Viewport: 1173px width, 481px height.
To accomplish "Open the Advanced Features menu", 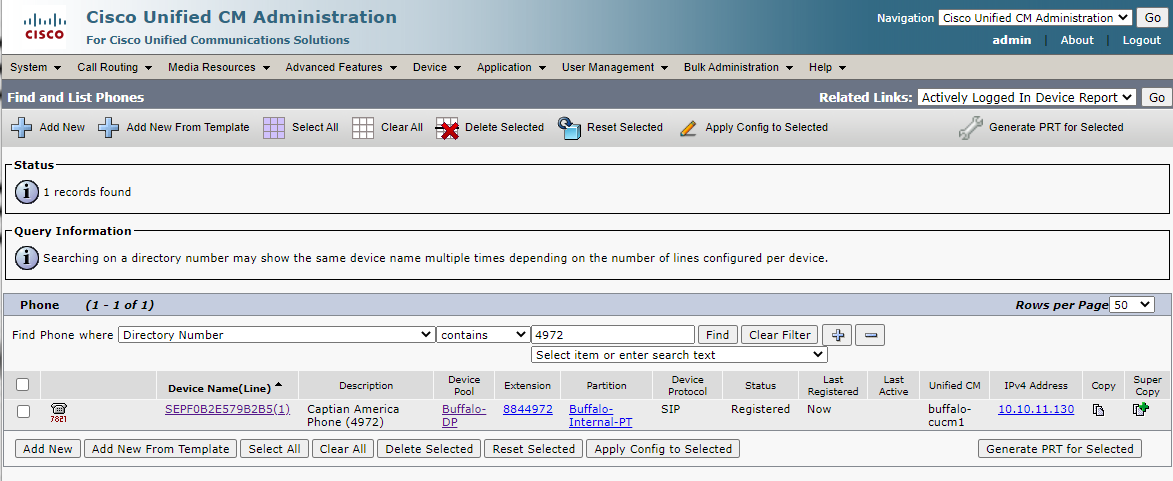I will click(x=340, y=67).
